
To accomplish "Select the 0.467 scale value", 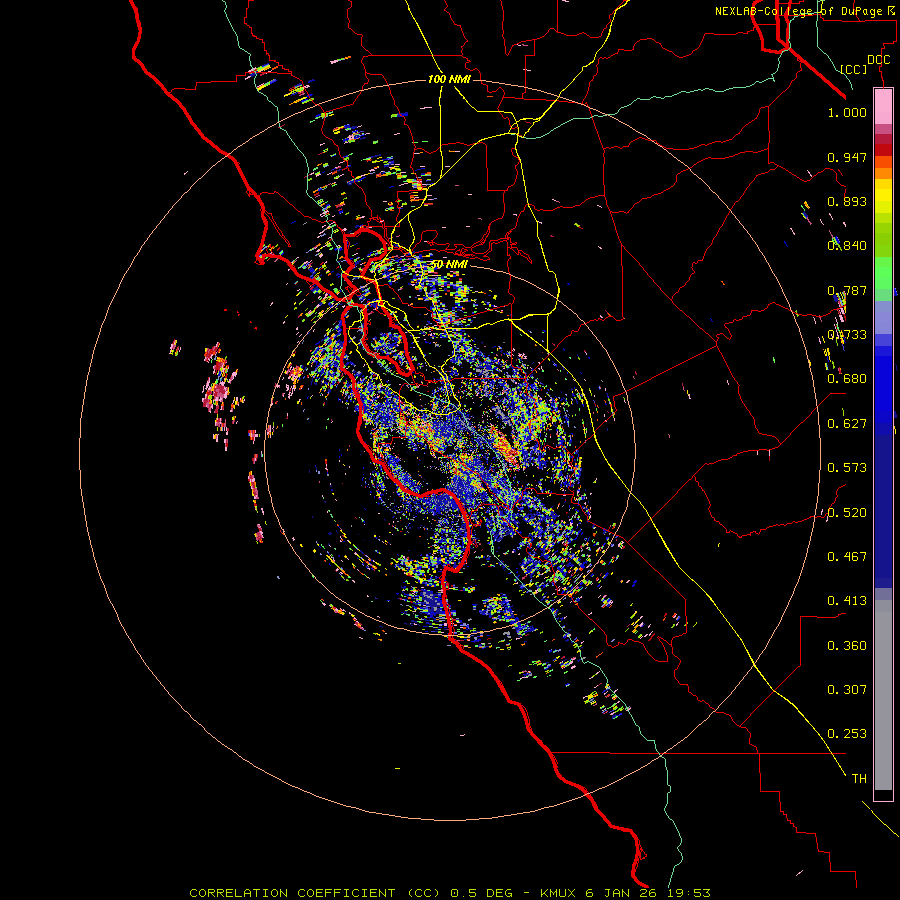I will [847, 557].
